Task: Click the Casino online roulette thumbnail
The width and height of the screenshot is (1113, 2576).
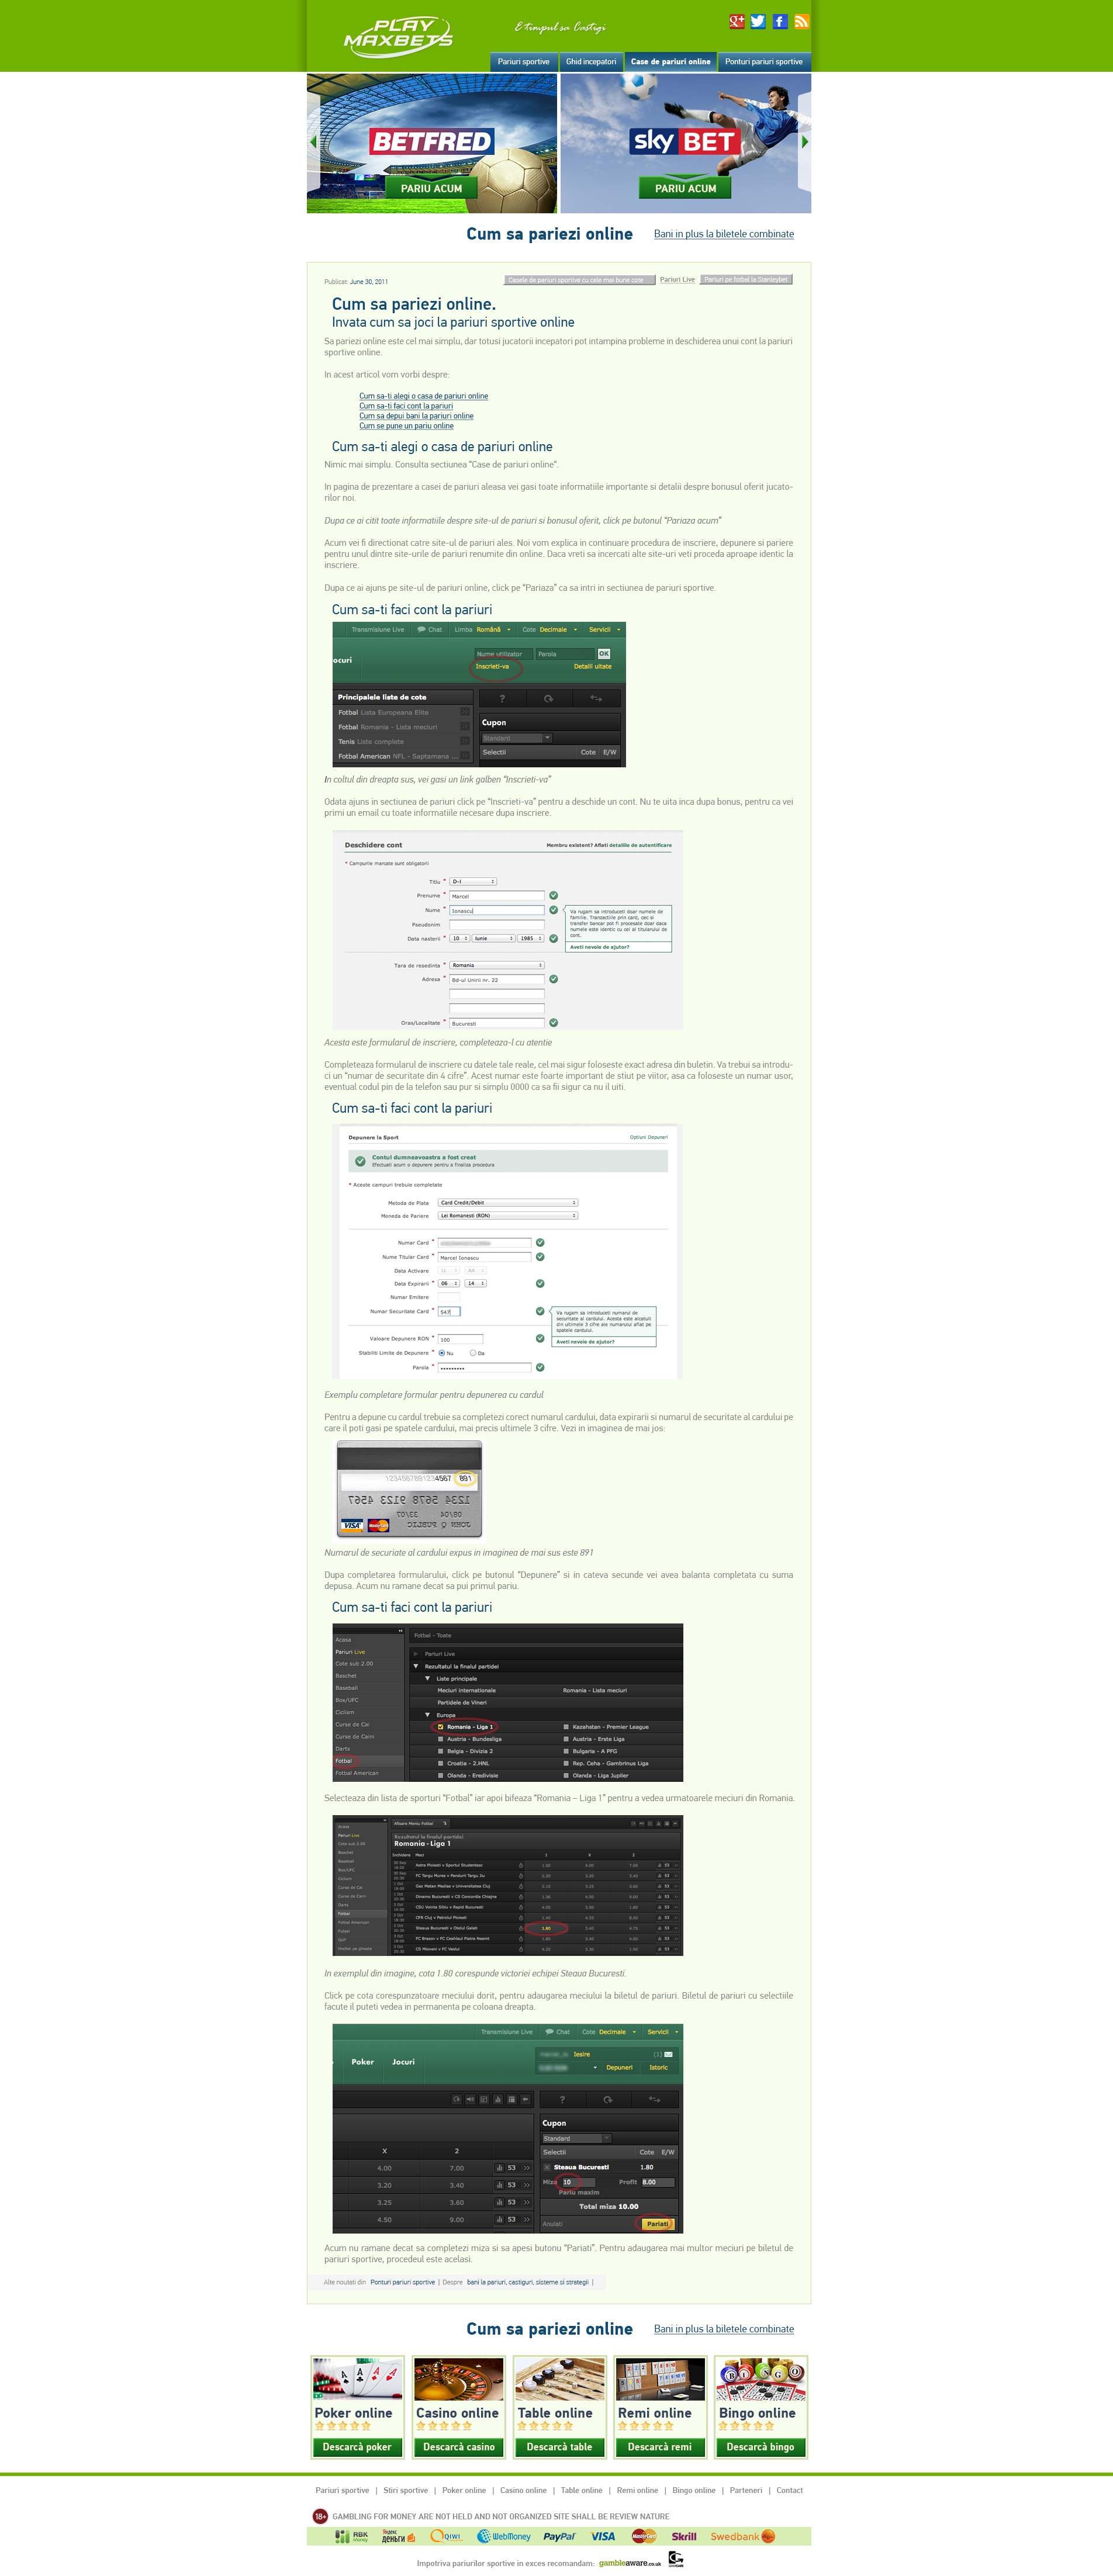Action: click(459, 2379)
